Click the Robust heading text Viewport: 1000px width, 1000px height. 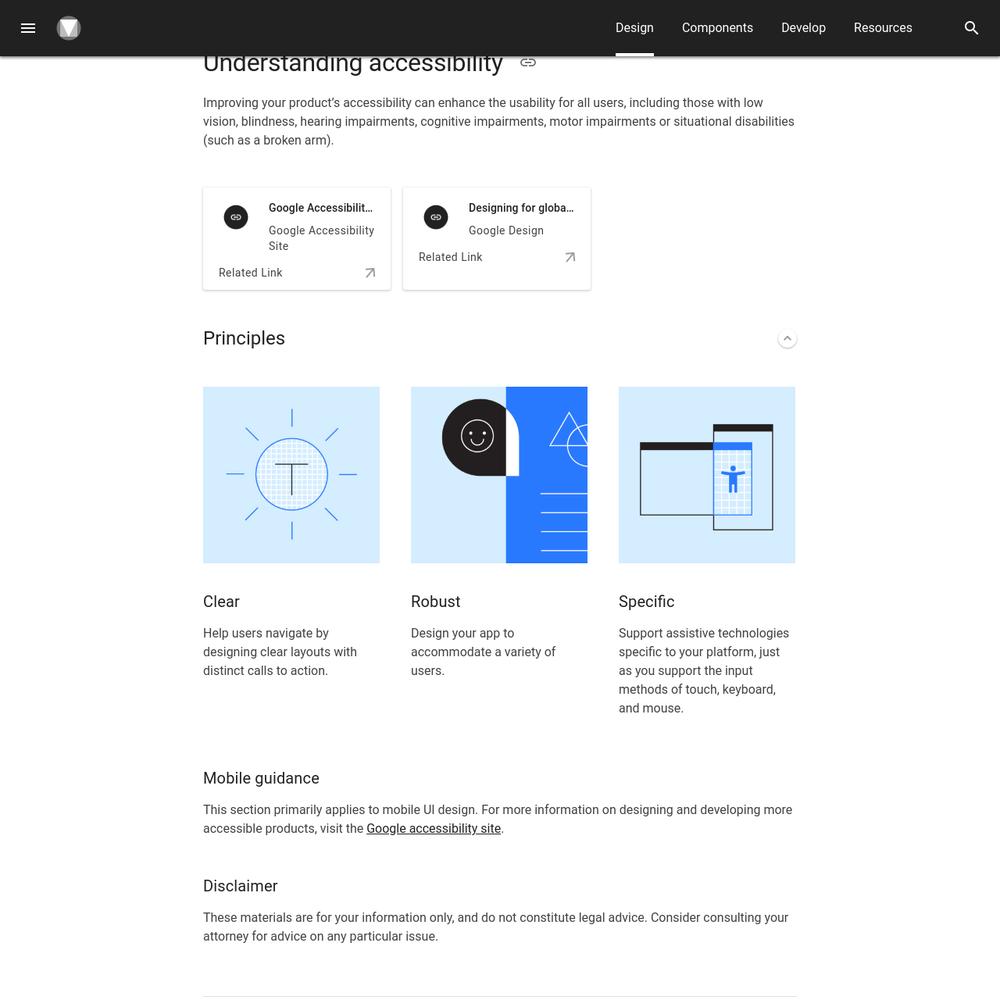pyautogui.click(x=435, y=601)
